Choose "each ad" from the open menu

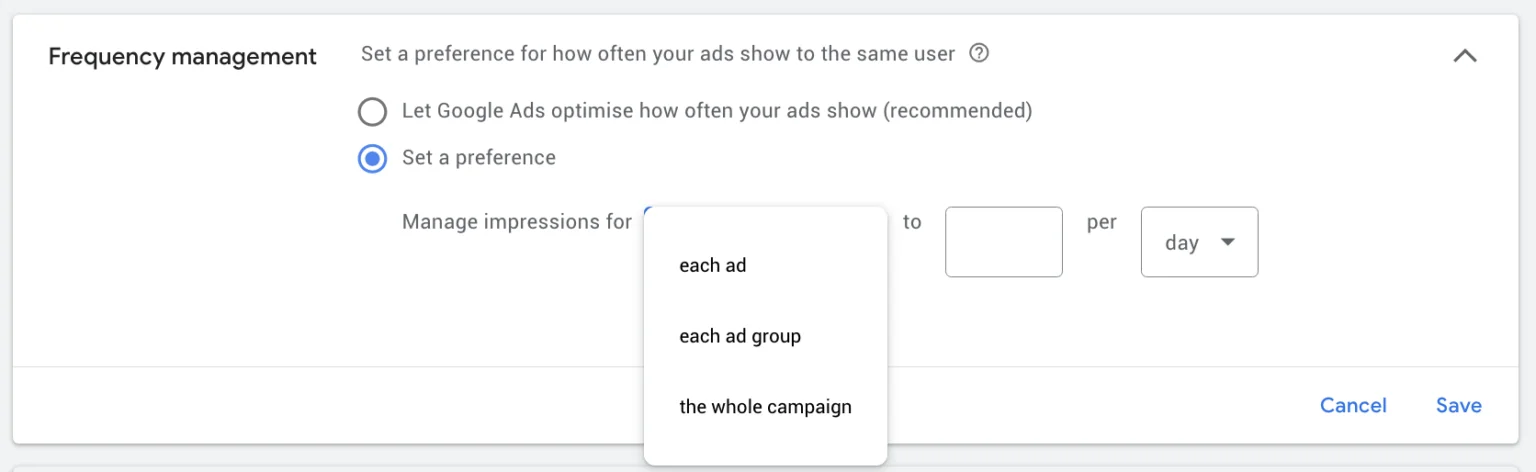[x=713, y=265]
